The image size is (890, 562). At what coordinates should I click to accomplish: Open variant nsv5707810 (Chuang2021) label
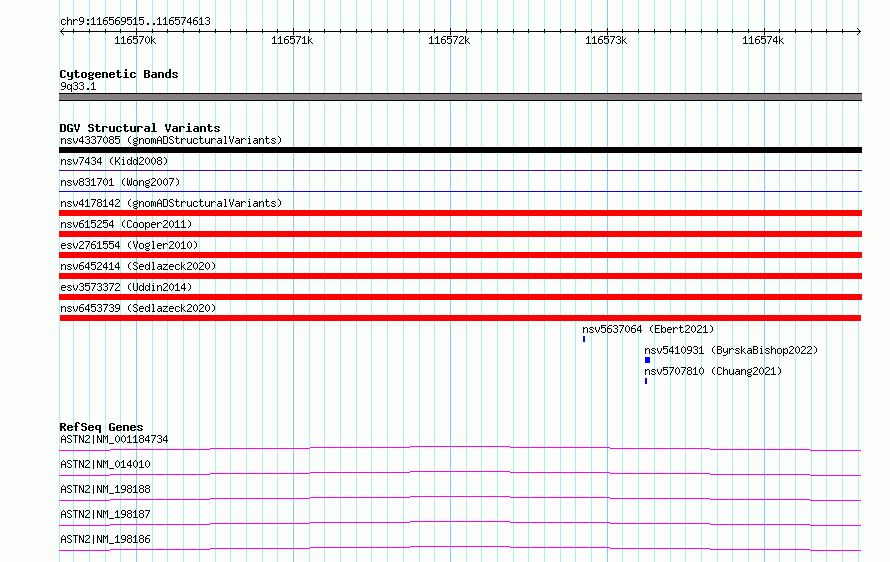pos(713,371)
